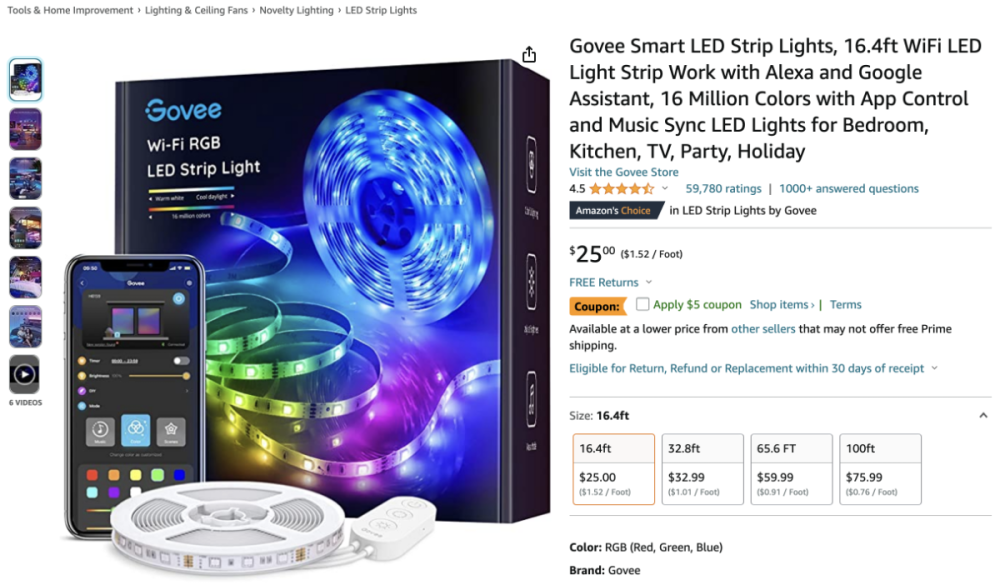Click the five-star rating stars
1000x585 pixels.
[x=621, y=189]
